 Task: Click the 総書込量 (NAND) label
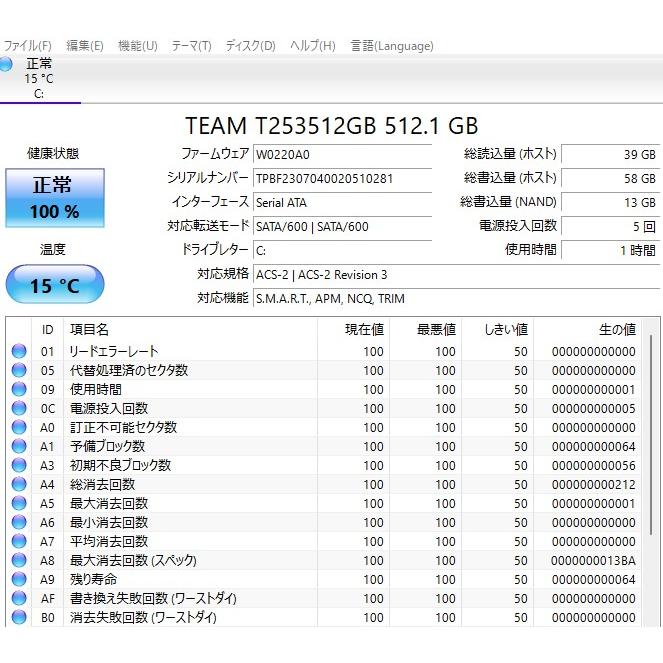[508, 202]
